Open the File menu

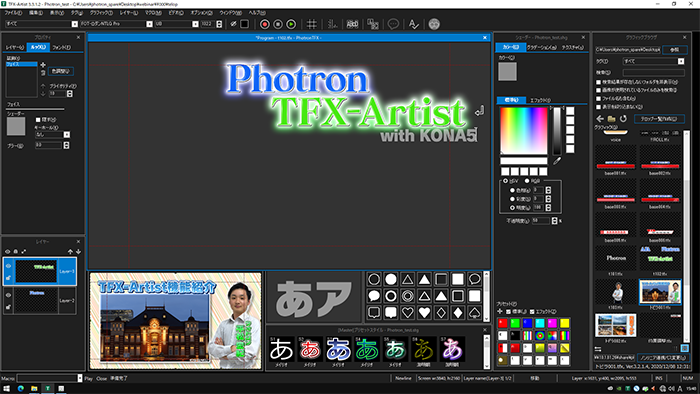pyautogui.click(x=13, y=13)
